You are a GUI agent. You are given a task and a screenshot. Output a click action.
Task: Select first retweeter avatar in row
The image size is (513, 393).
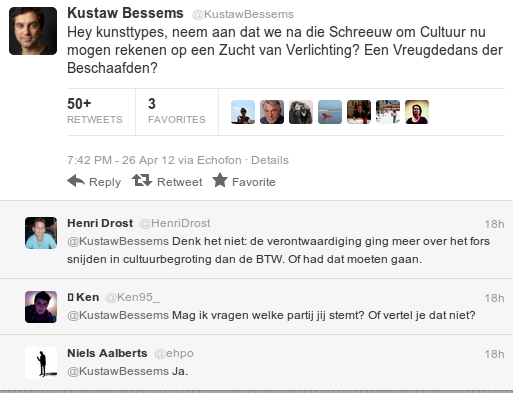pos(243,112)
